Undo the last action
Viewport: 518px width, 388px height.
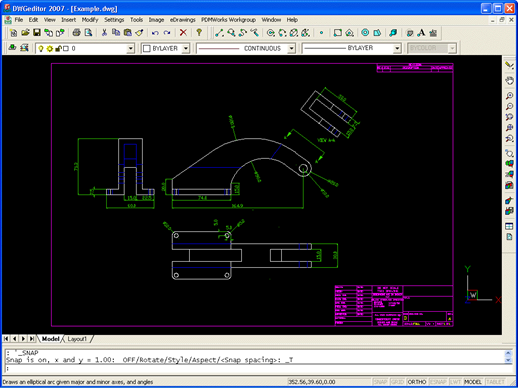pyautogui.click(x=155, y=33)
